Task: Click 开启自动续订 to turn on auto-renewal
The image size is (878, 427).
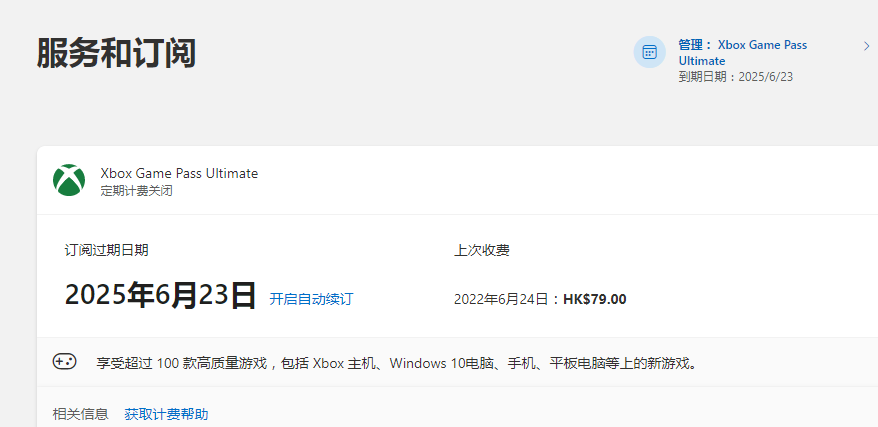Action: tap(311, 299)
